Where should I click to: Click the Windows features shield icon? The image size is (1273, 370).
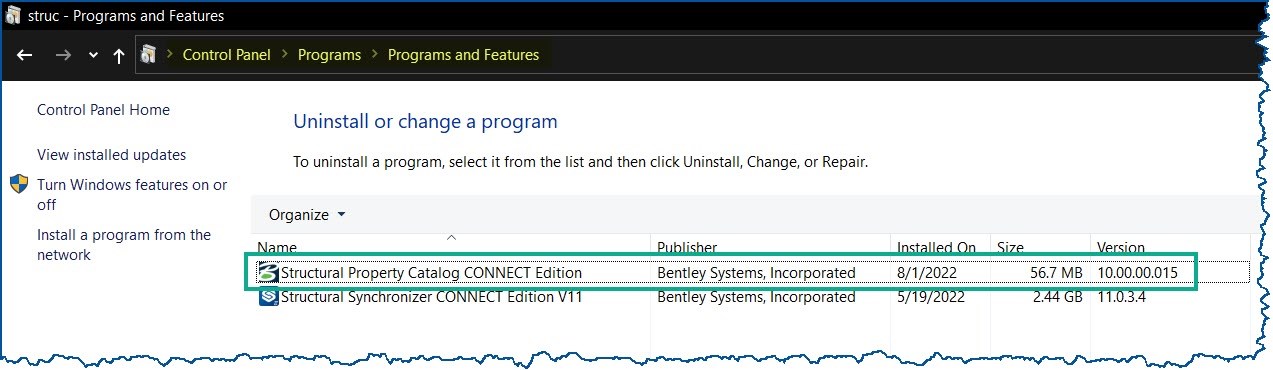click(x=20, y=185)
